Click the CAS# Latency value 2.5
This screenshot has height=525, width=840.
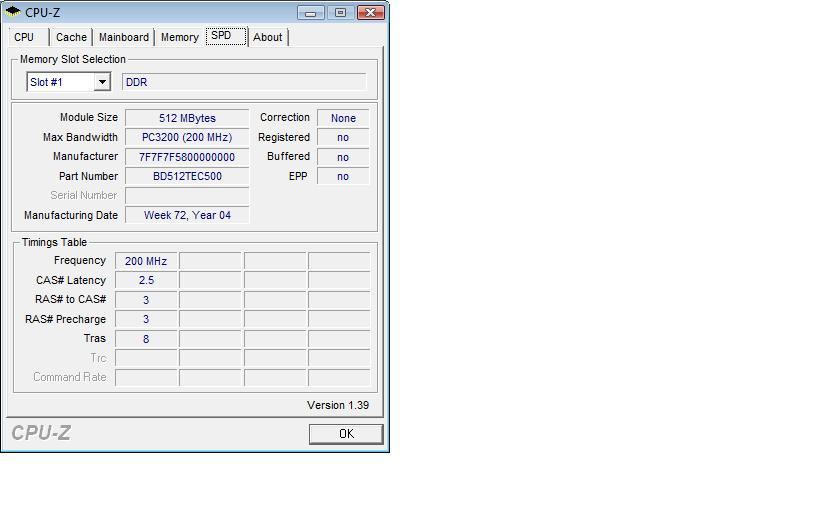pyautogui.click(x=146, y=280)
